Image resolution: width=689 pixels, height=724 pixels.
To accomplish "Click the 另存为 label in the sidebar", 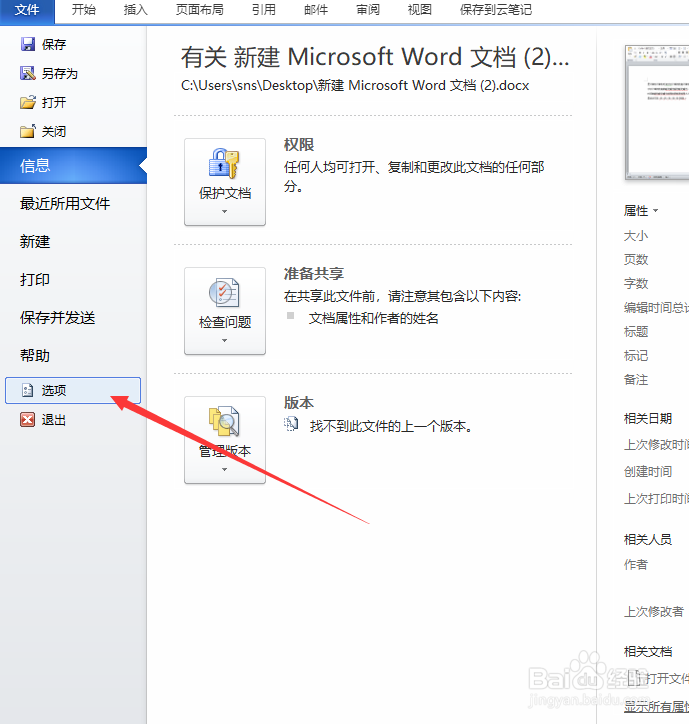I will (x=60, y=73).
